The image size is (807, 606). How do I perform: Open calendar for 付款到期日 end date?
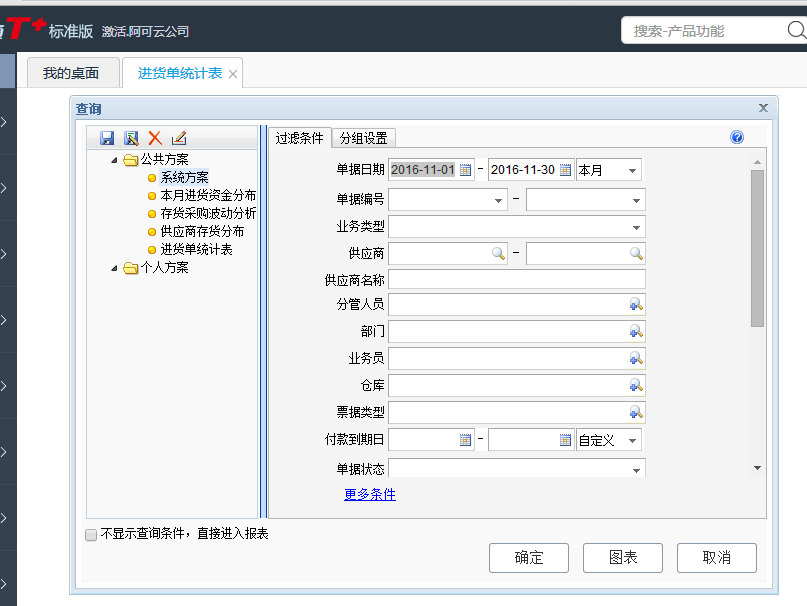click(565, 440)
